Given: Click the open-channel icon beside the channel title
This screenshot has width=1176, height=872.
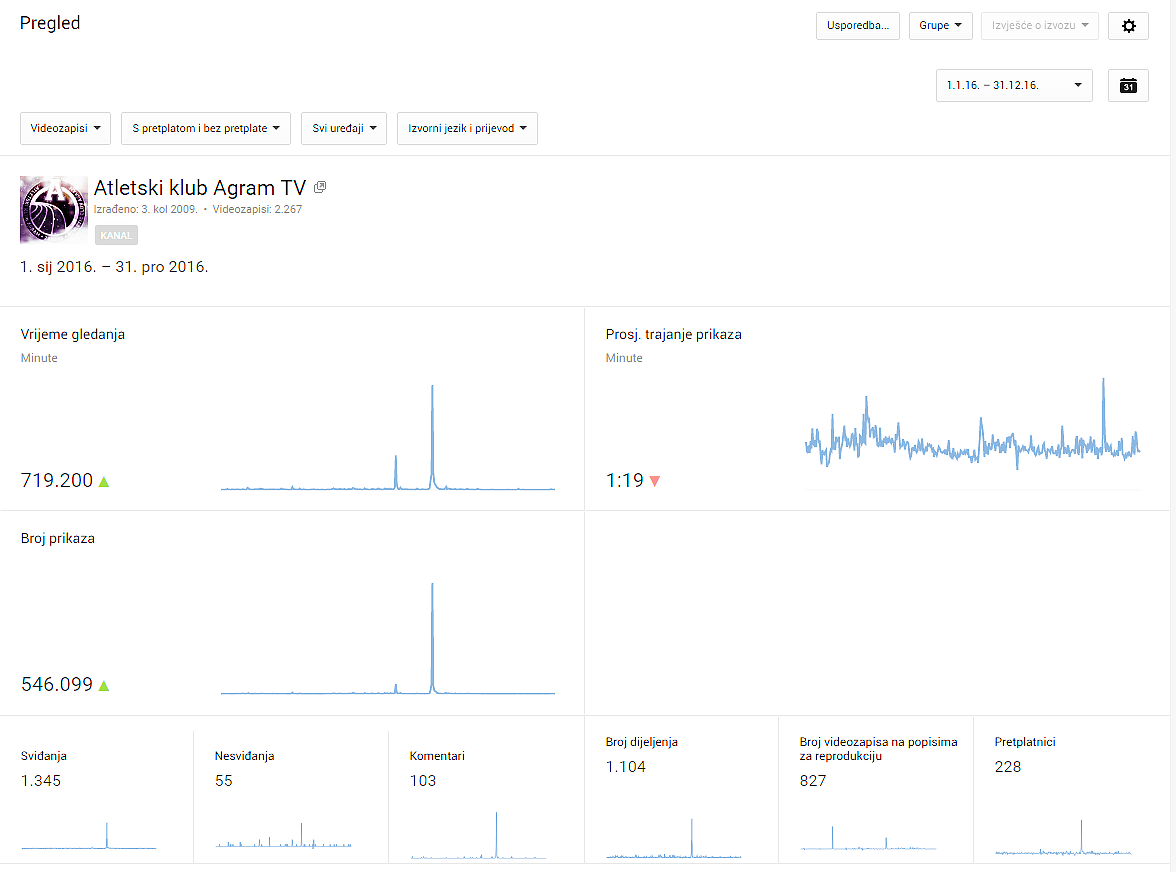Looking at the screenshot, I should [x=320, y=187].
